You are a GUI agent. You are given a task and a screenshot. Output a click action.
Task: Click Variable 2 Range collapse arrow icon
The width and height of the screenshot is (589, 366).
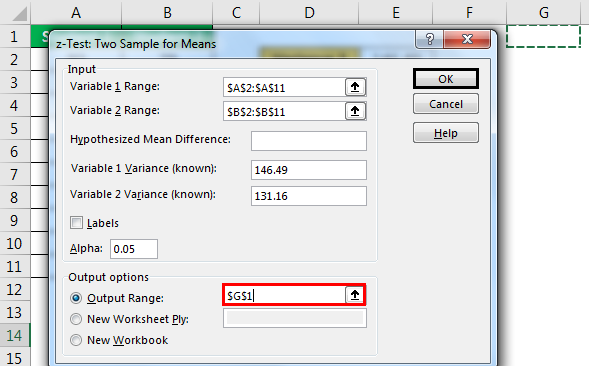pyautogui.click(x=355, y=111)
